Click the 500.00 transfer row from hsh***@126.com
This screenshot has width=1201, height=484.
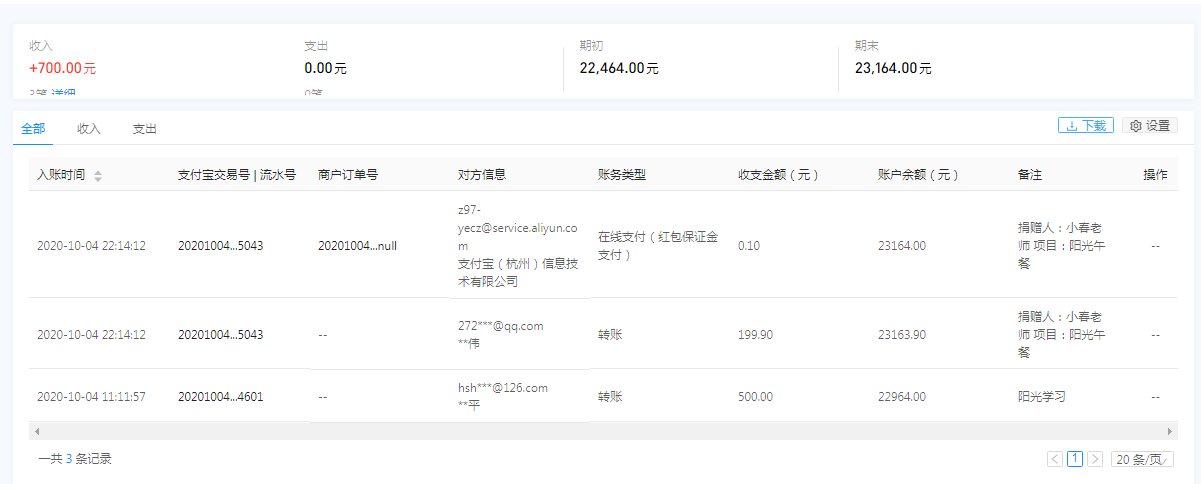click(600, 397)
